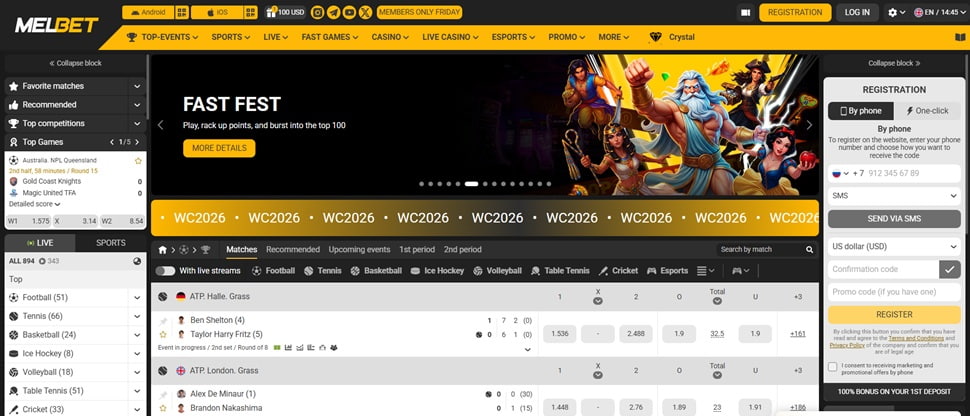Open the X (Twitter) social icon

(366, 12)
